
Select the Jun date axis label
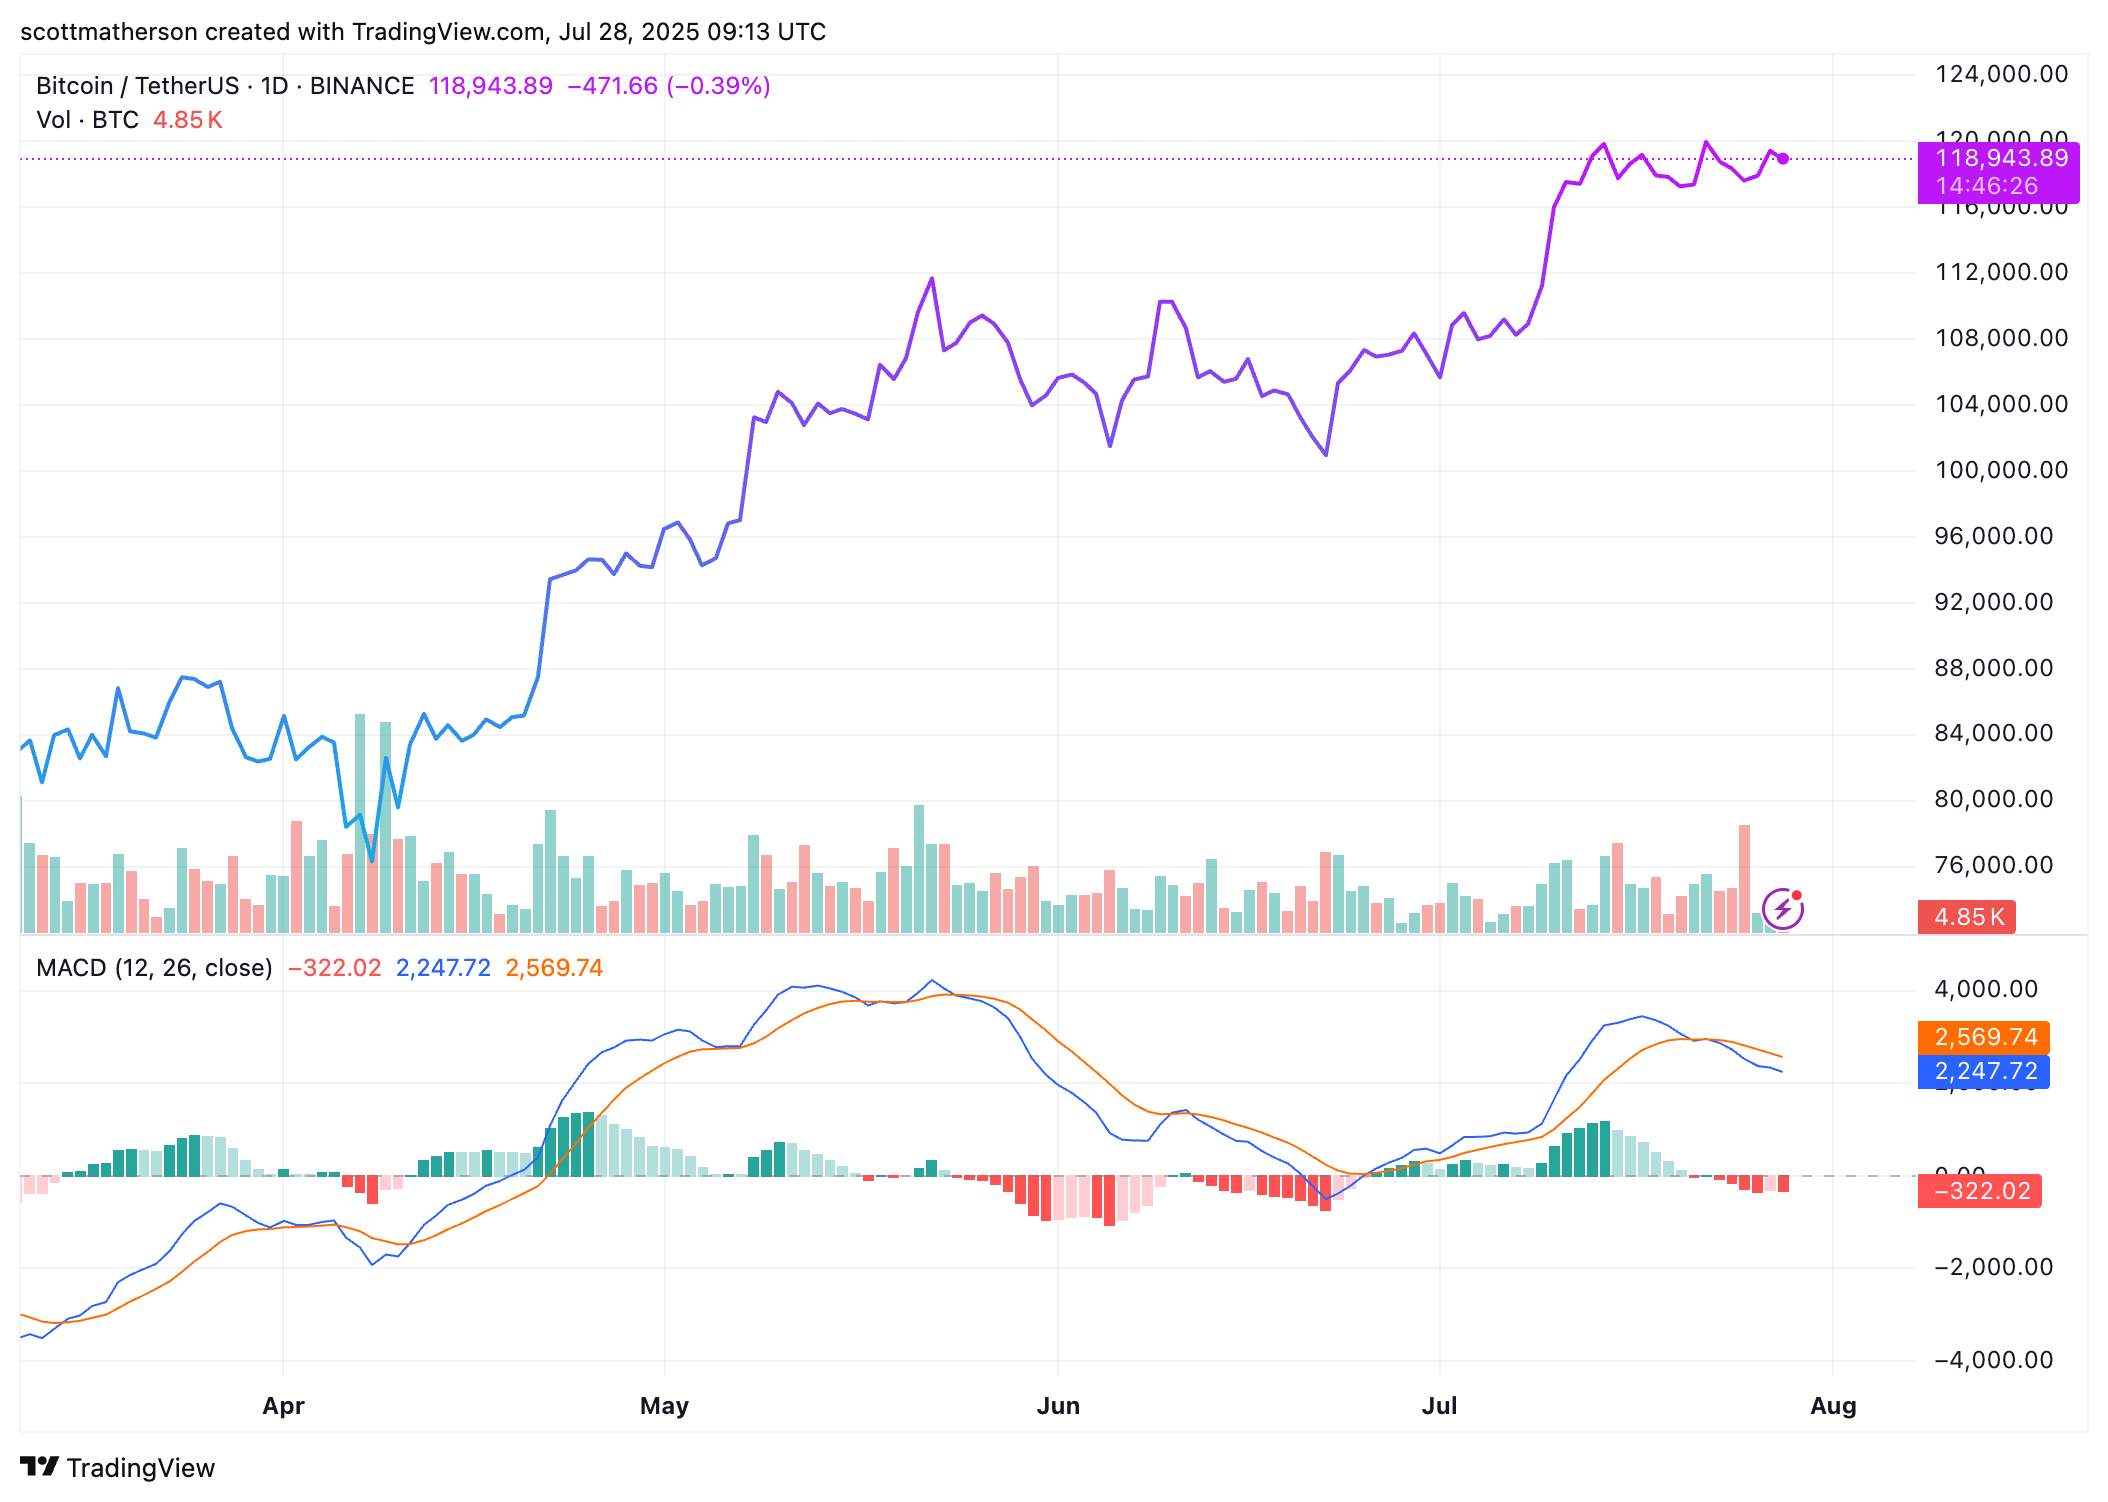[1058, 1406]
